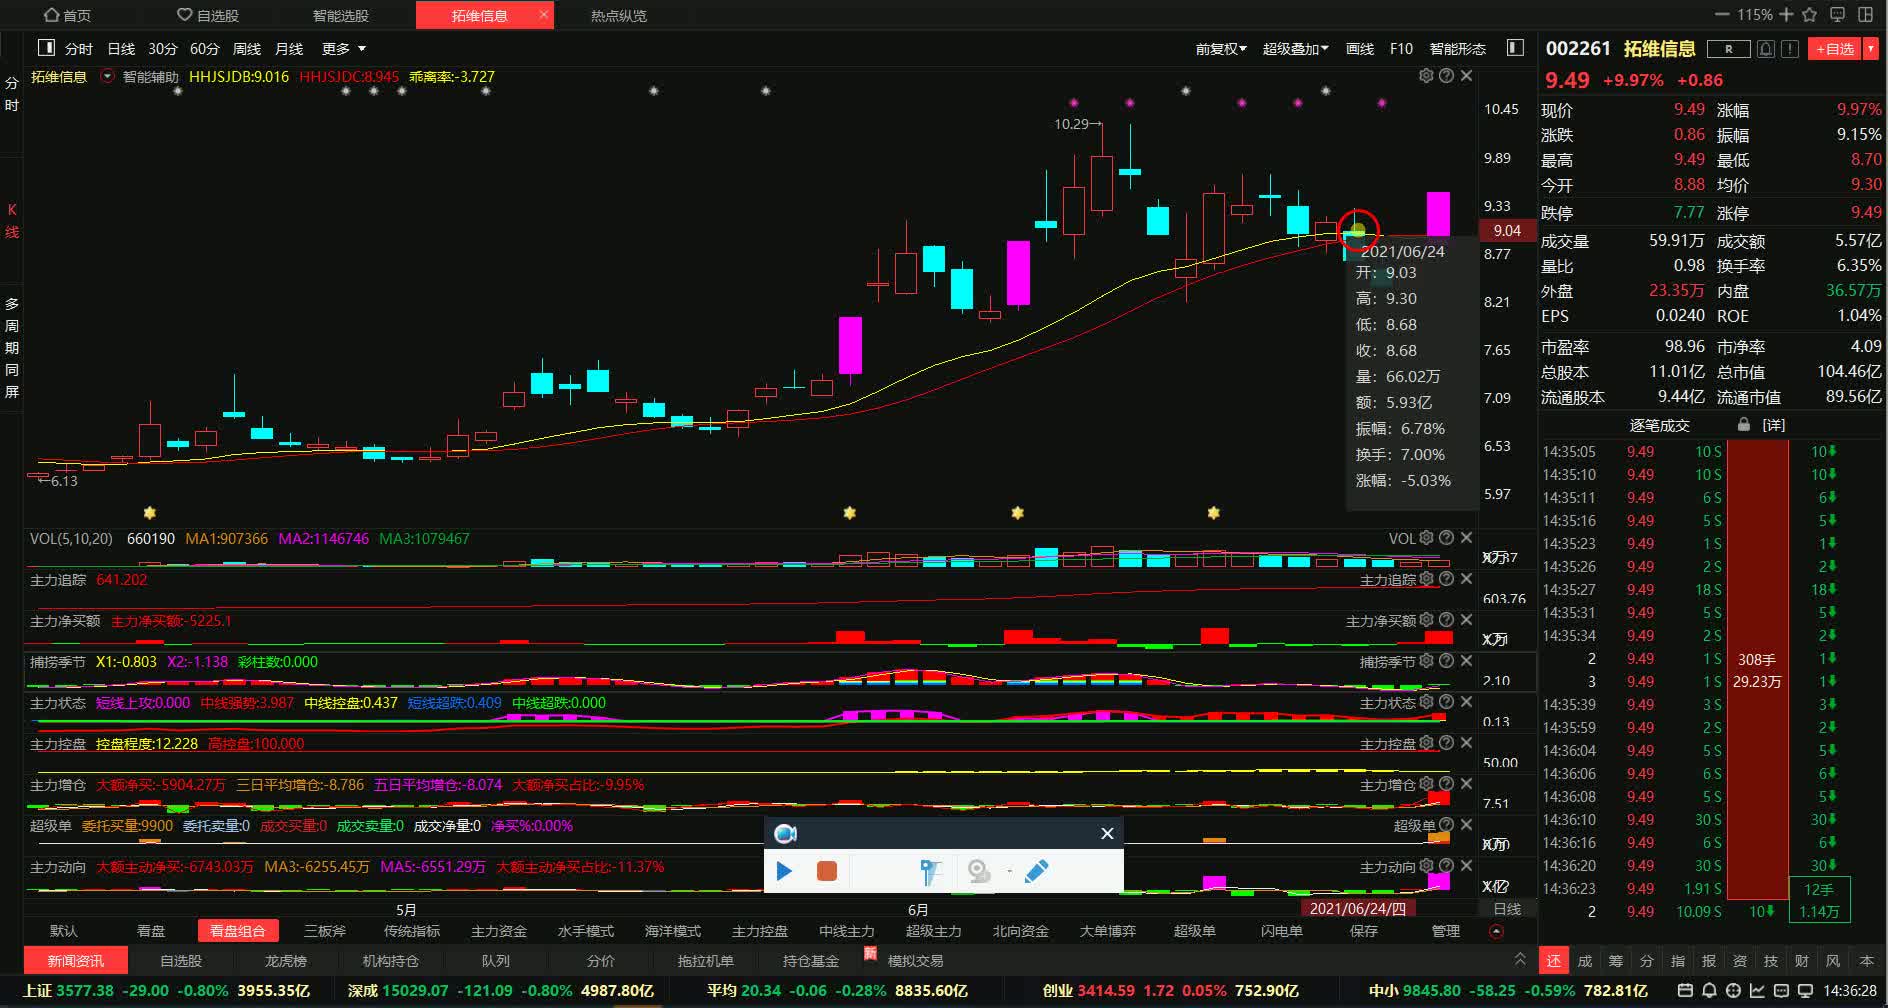
Task: Open F10 company info
Action: tap(1401, 48)
